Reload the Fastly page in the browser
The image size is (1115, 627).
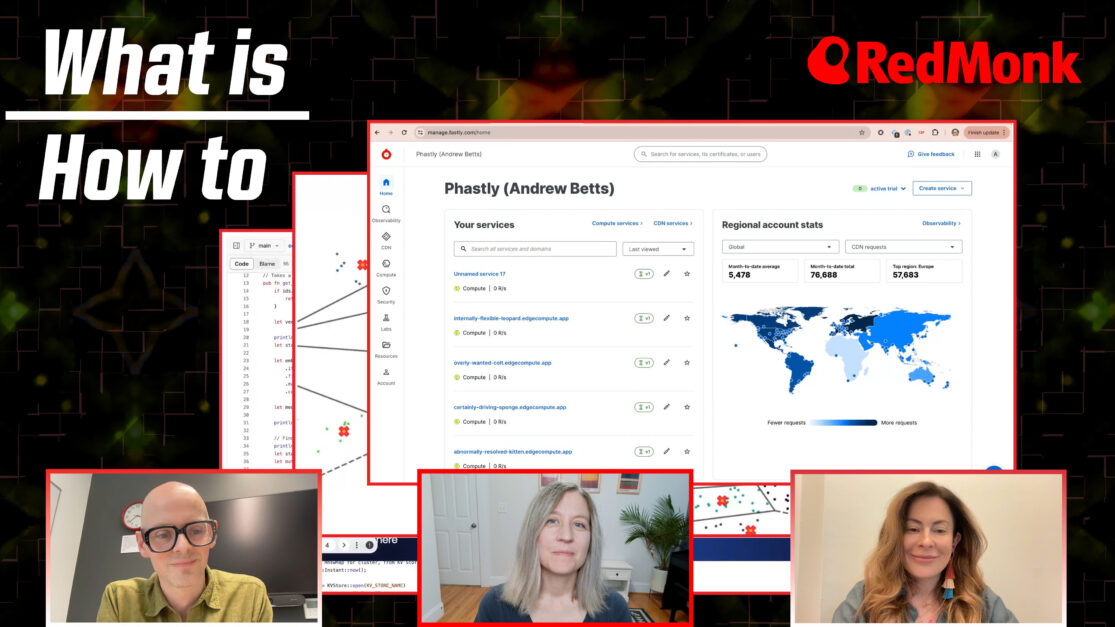(x=404, y=132)
